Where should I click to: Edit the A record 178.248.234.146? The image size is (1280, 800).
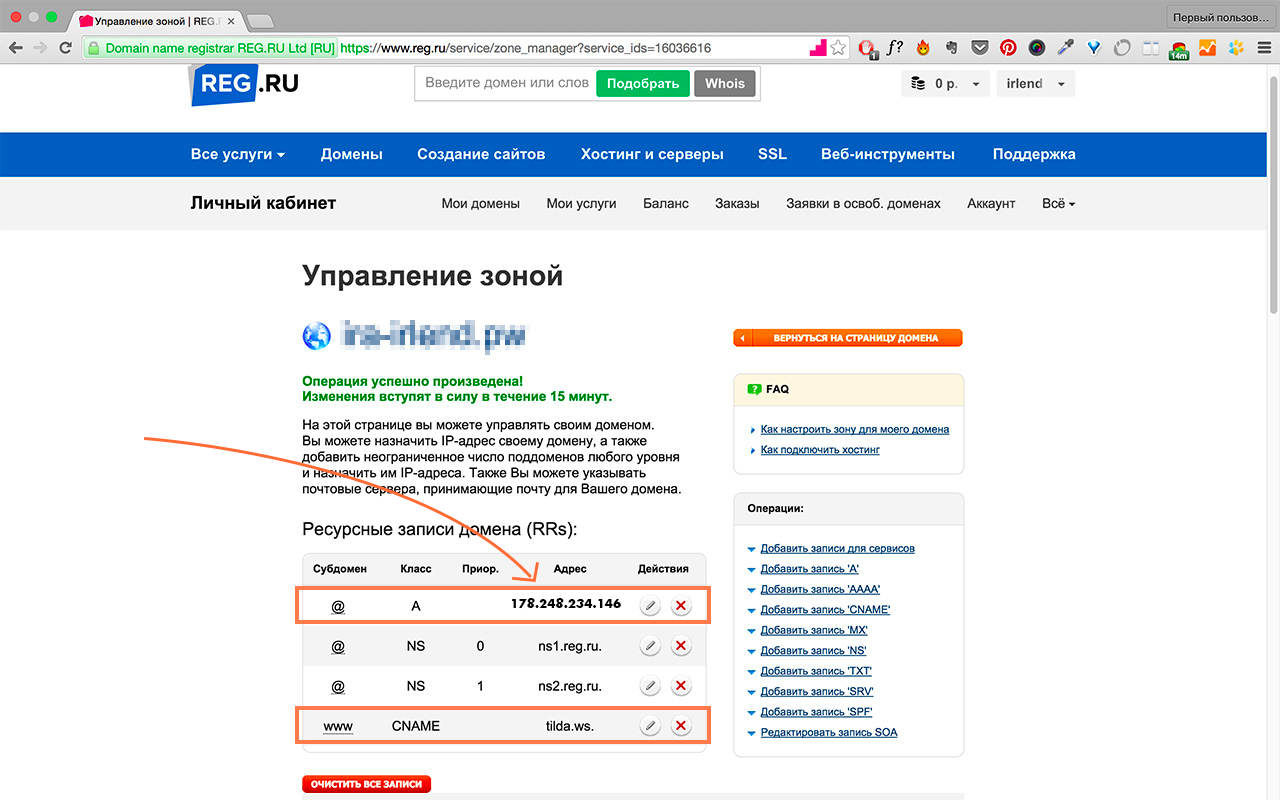[x=650, y=605]
